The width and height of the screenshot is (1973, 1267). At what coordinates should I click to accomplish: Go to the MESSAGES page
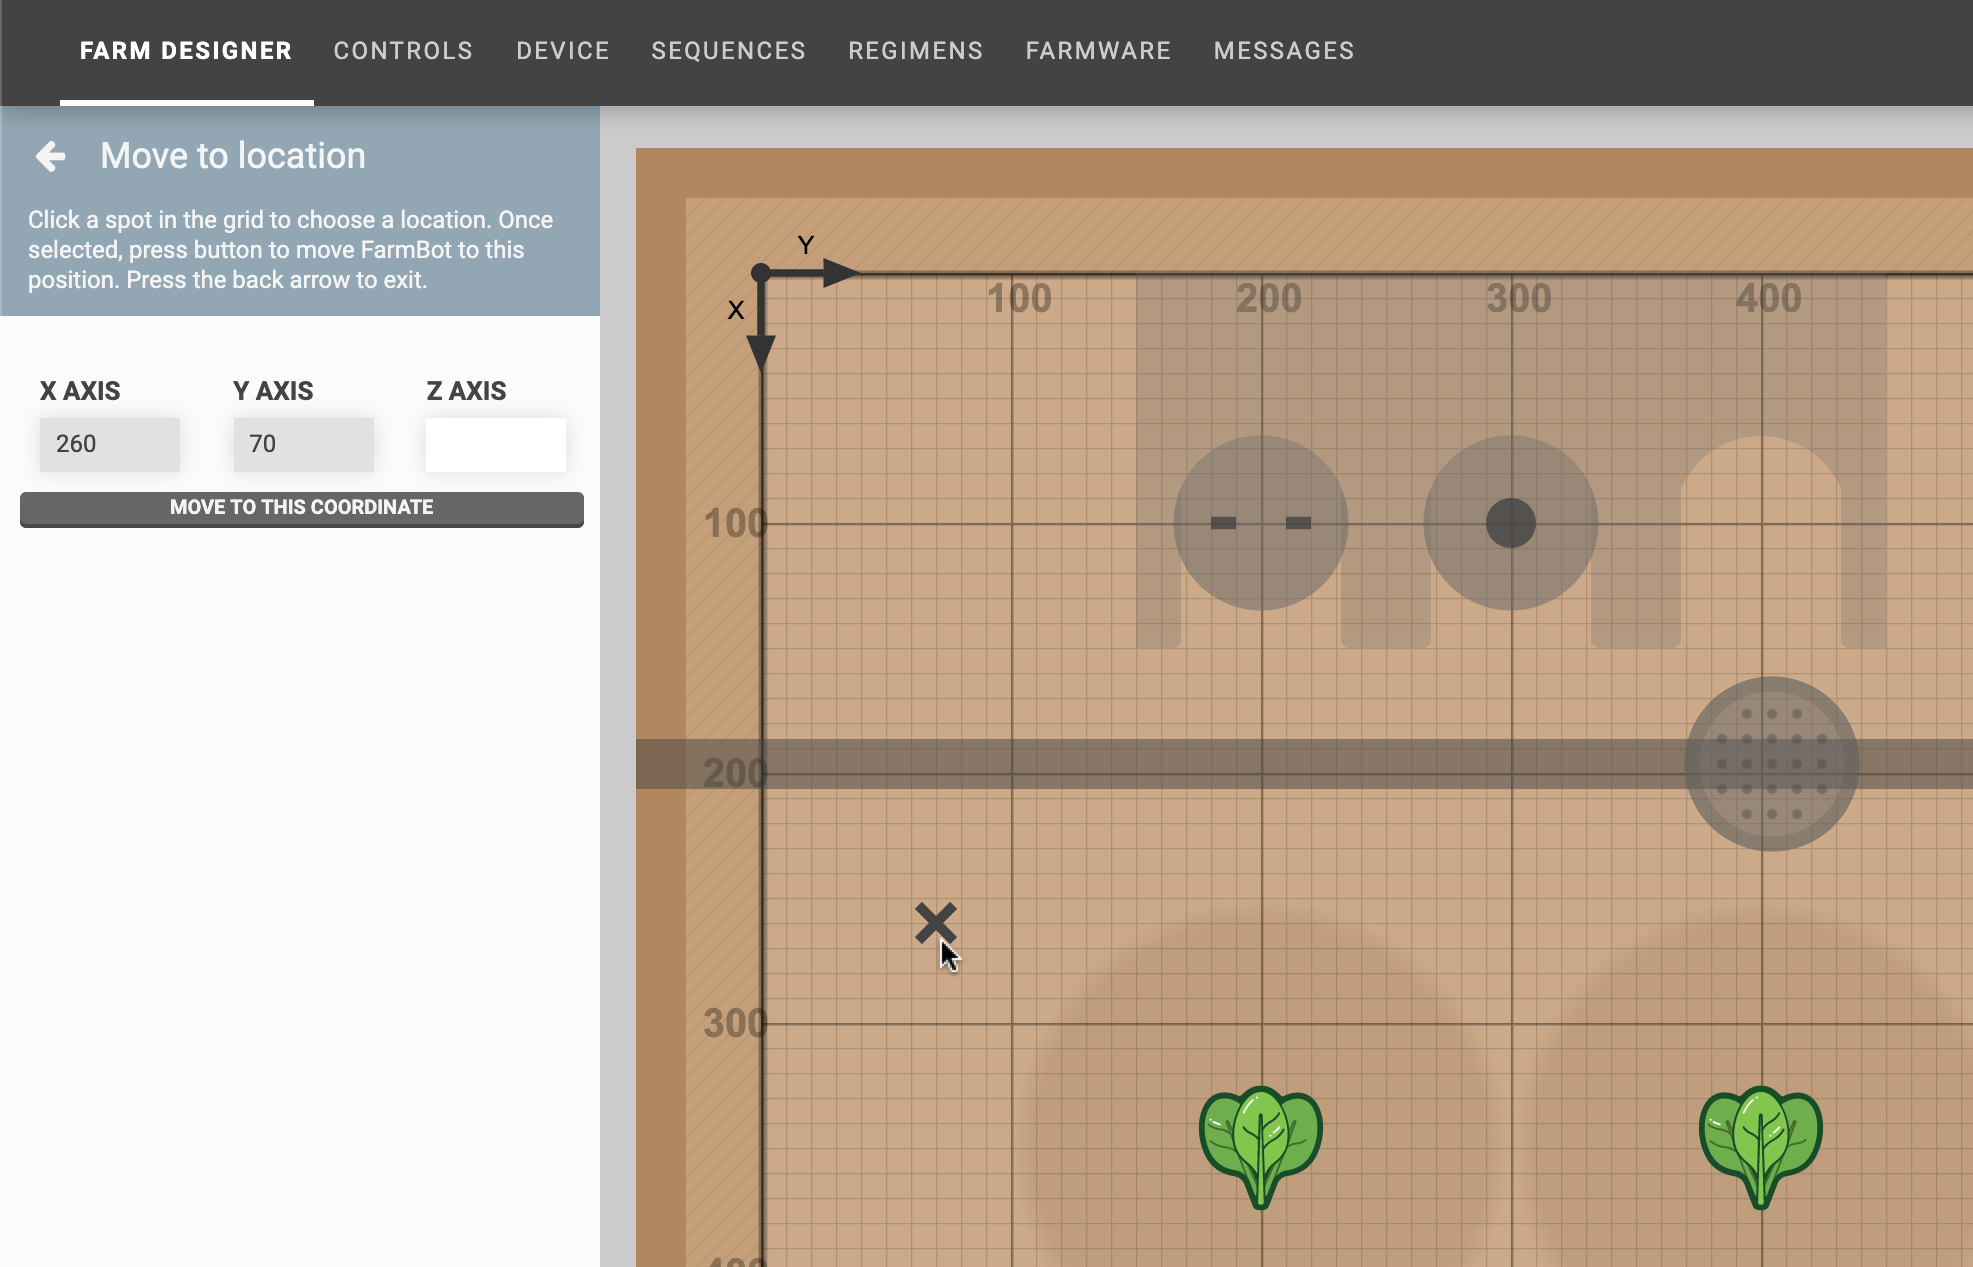1284,51
